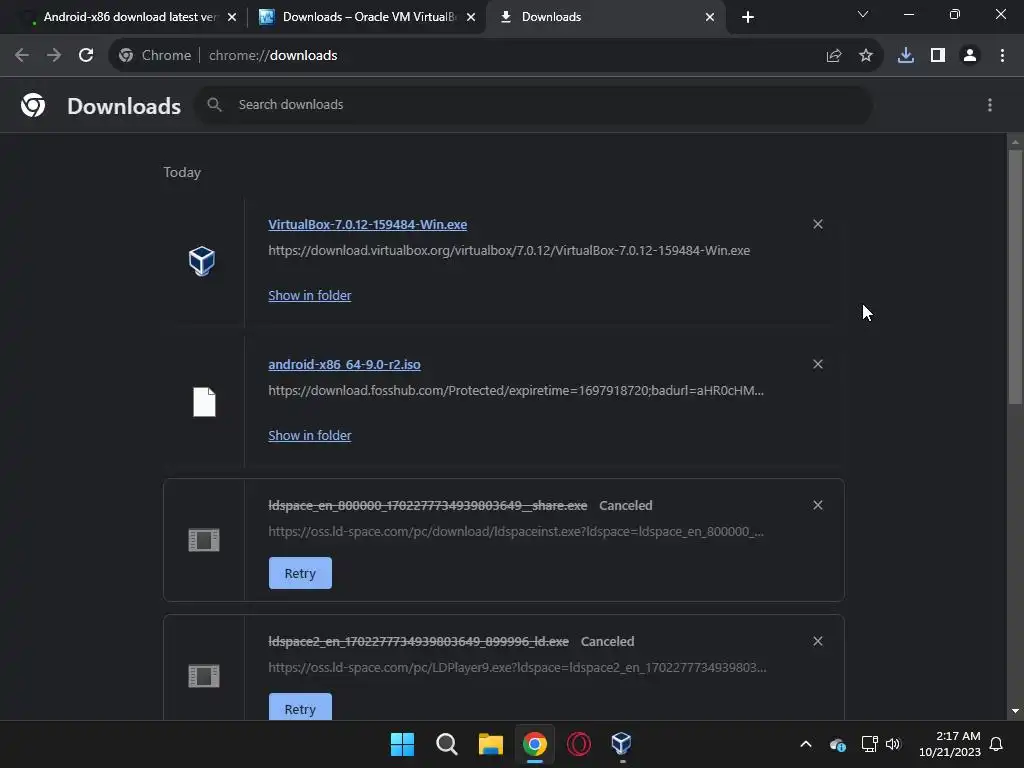Screen dimensions: 1024x768
Task: Click the VirtualBox download URL text
Action: tap(509, 250)
